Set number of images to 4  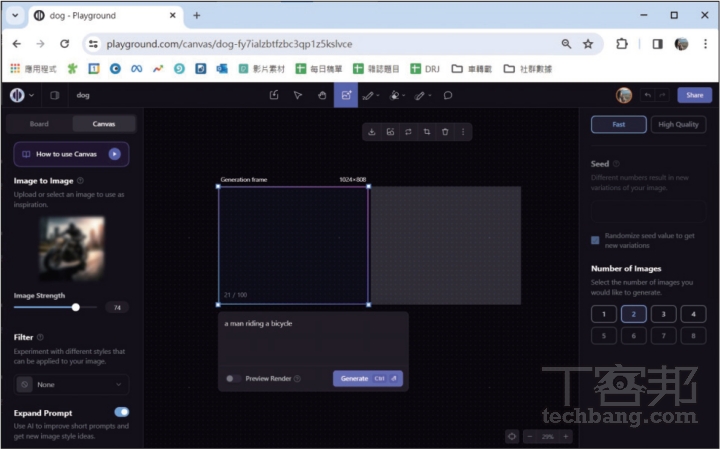pos(693,314)
